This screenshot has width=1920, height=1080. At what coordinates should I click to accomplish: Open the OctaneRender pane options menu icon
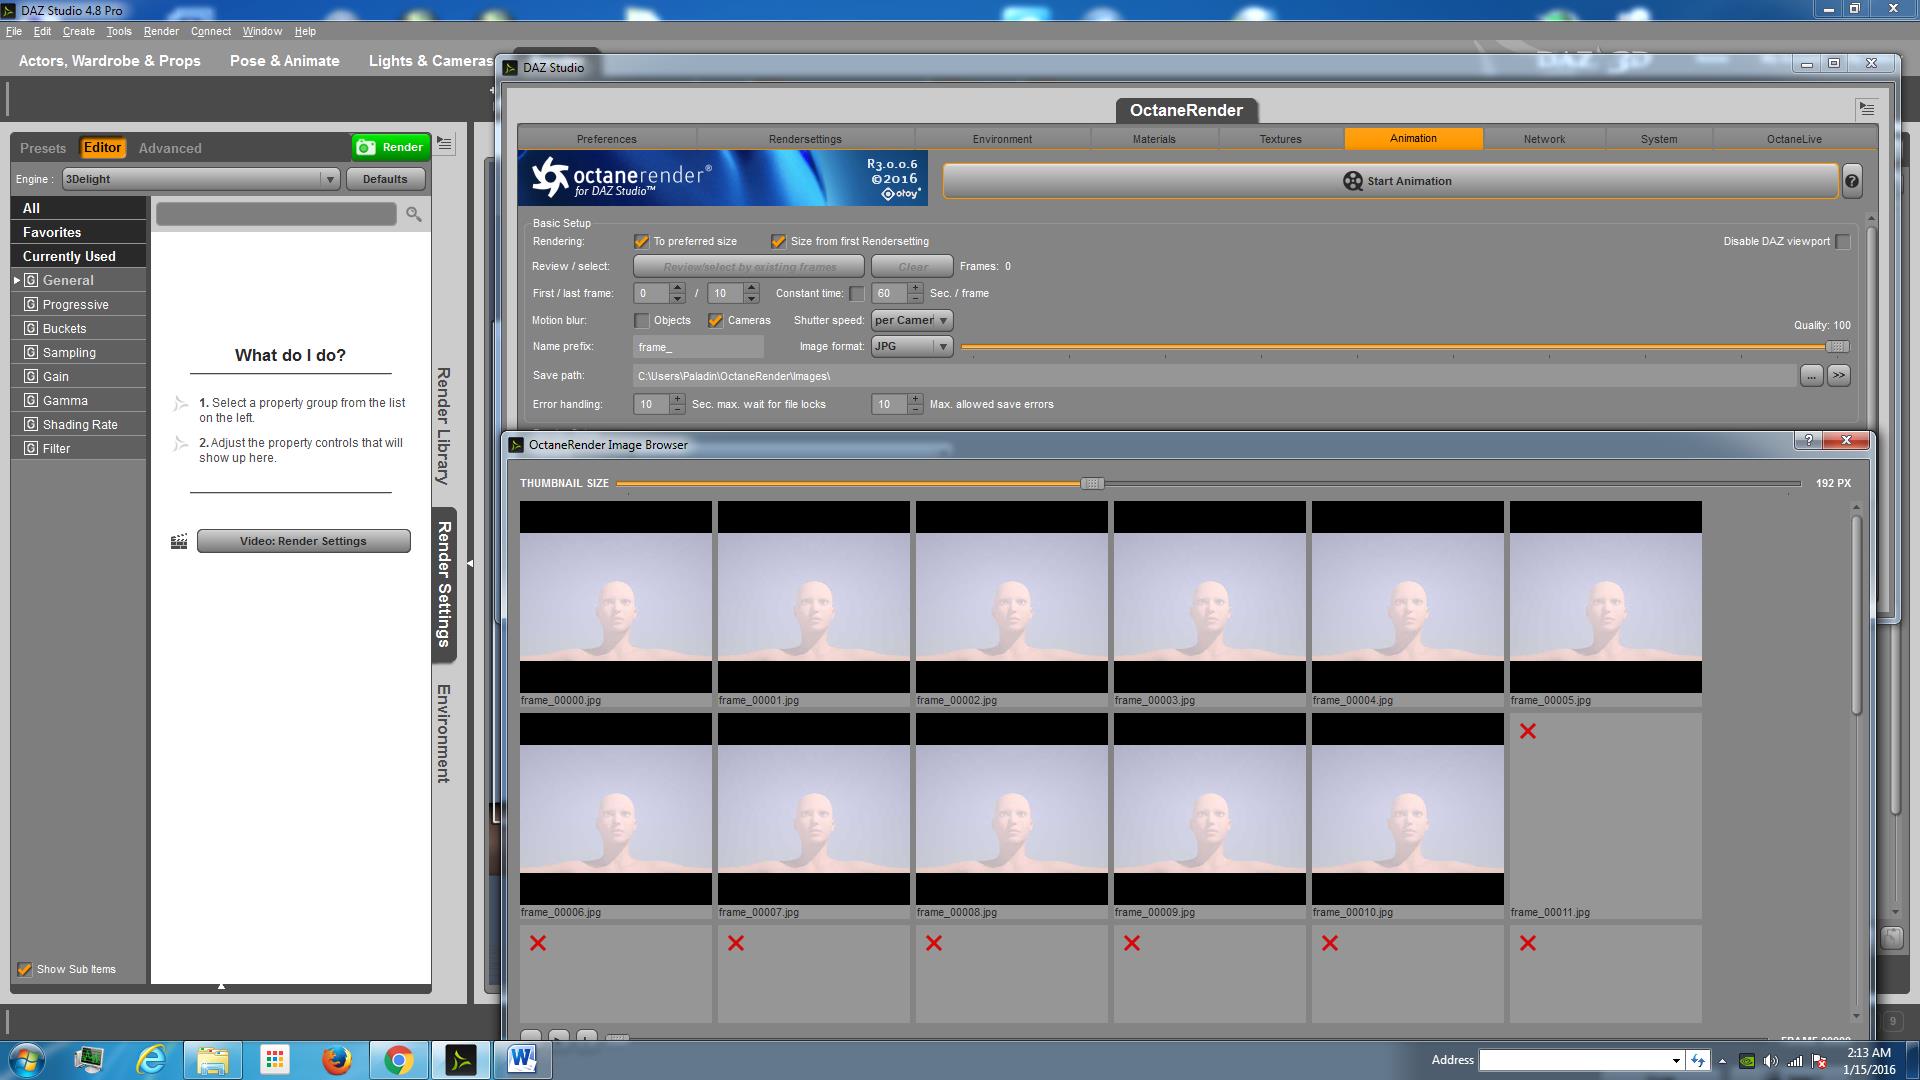[x=1866, y=109]
